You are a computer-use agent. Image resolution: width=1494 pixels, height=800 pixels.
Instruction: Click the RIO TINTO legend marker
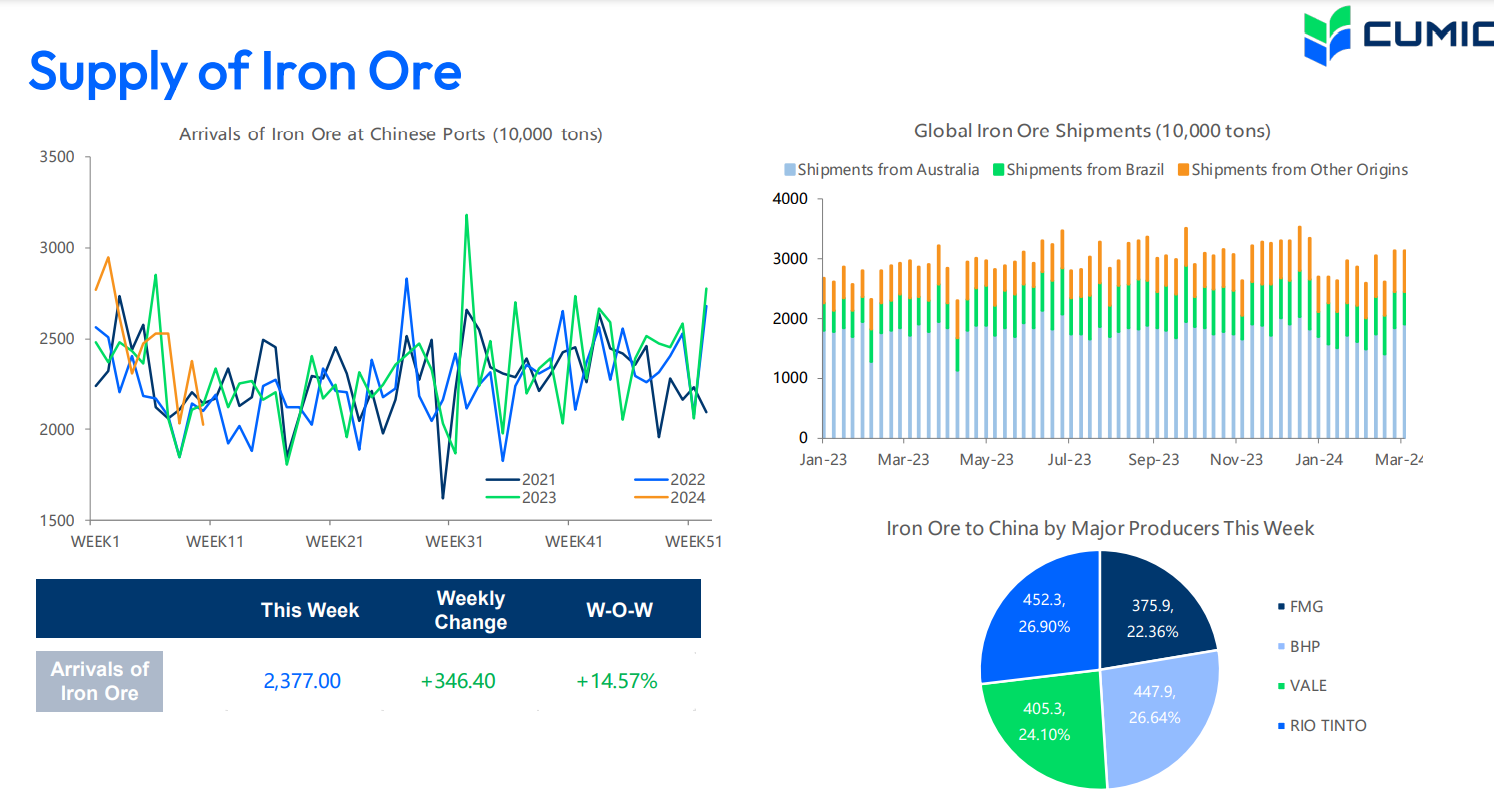click(1282, 726)
